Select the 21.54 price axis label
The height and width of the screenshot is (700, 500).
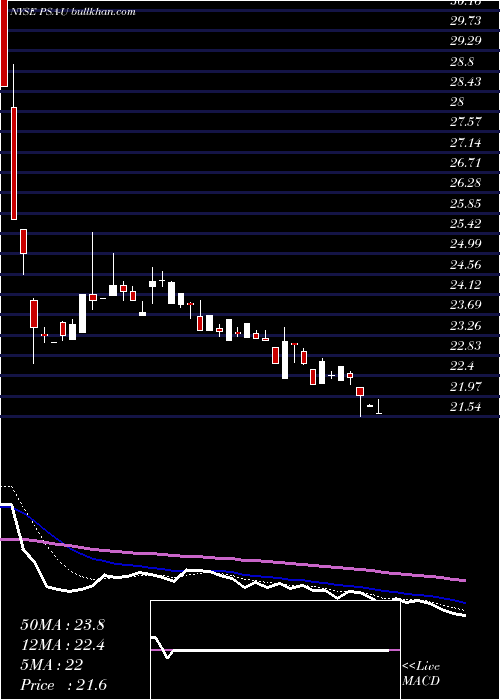coord(466,407)
